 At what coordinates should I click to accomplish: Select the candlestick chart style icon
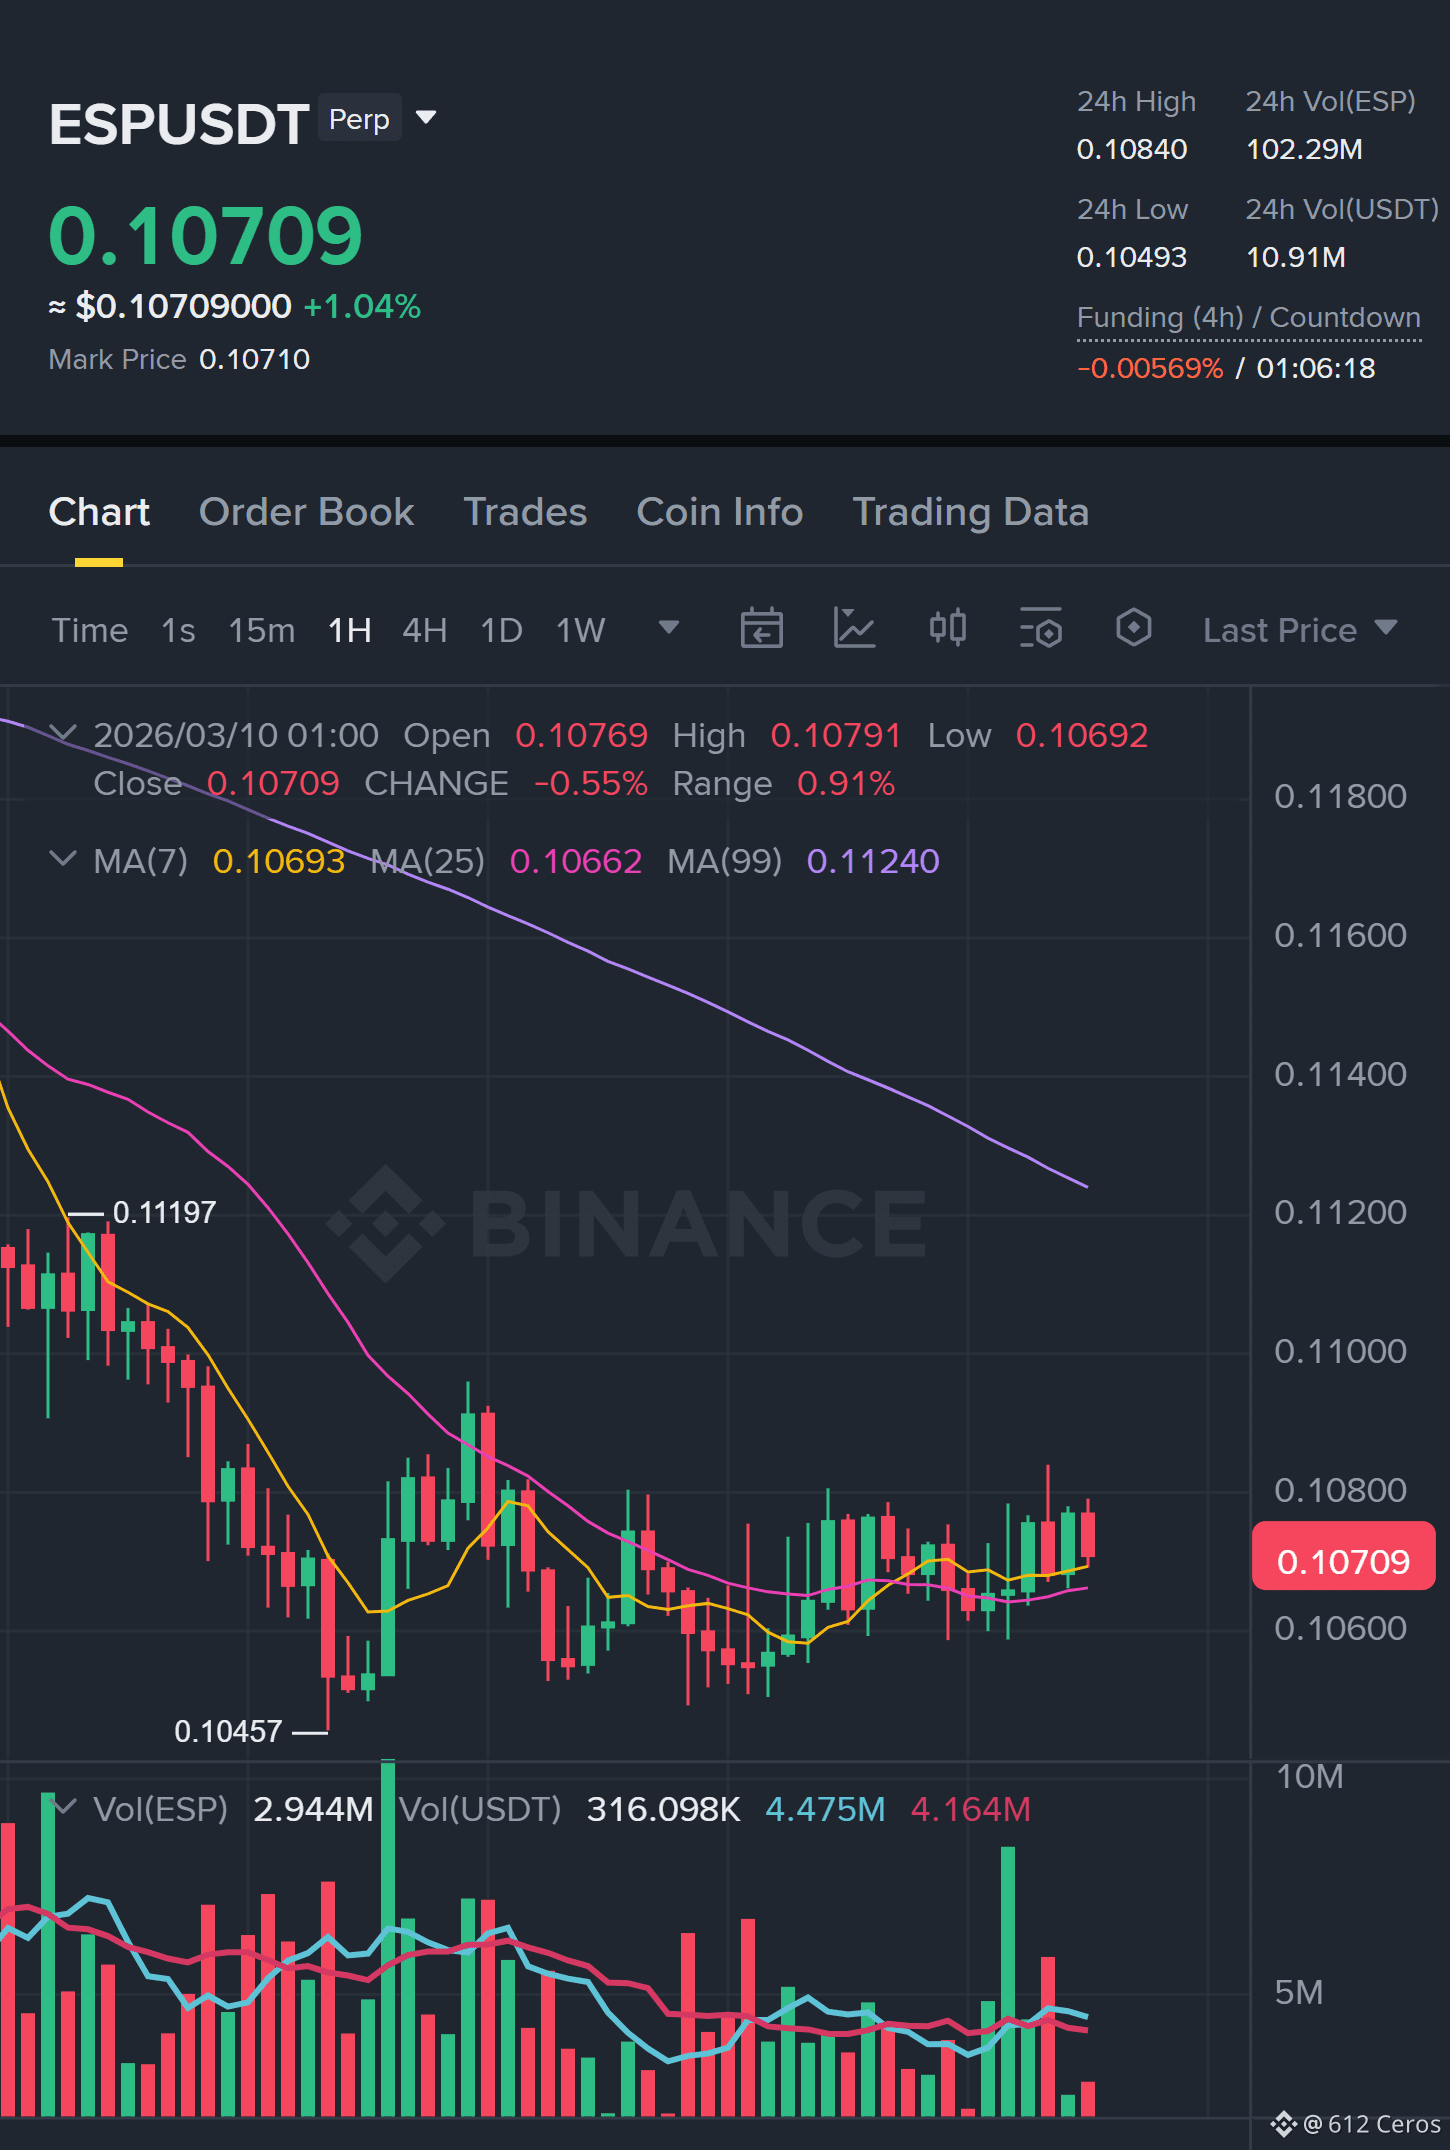pyautogui.click(x=947, y=629)
